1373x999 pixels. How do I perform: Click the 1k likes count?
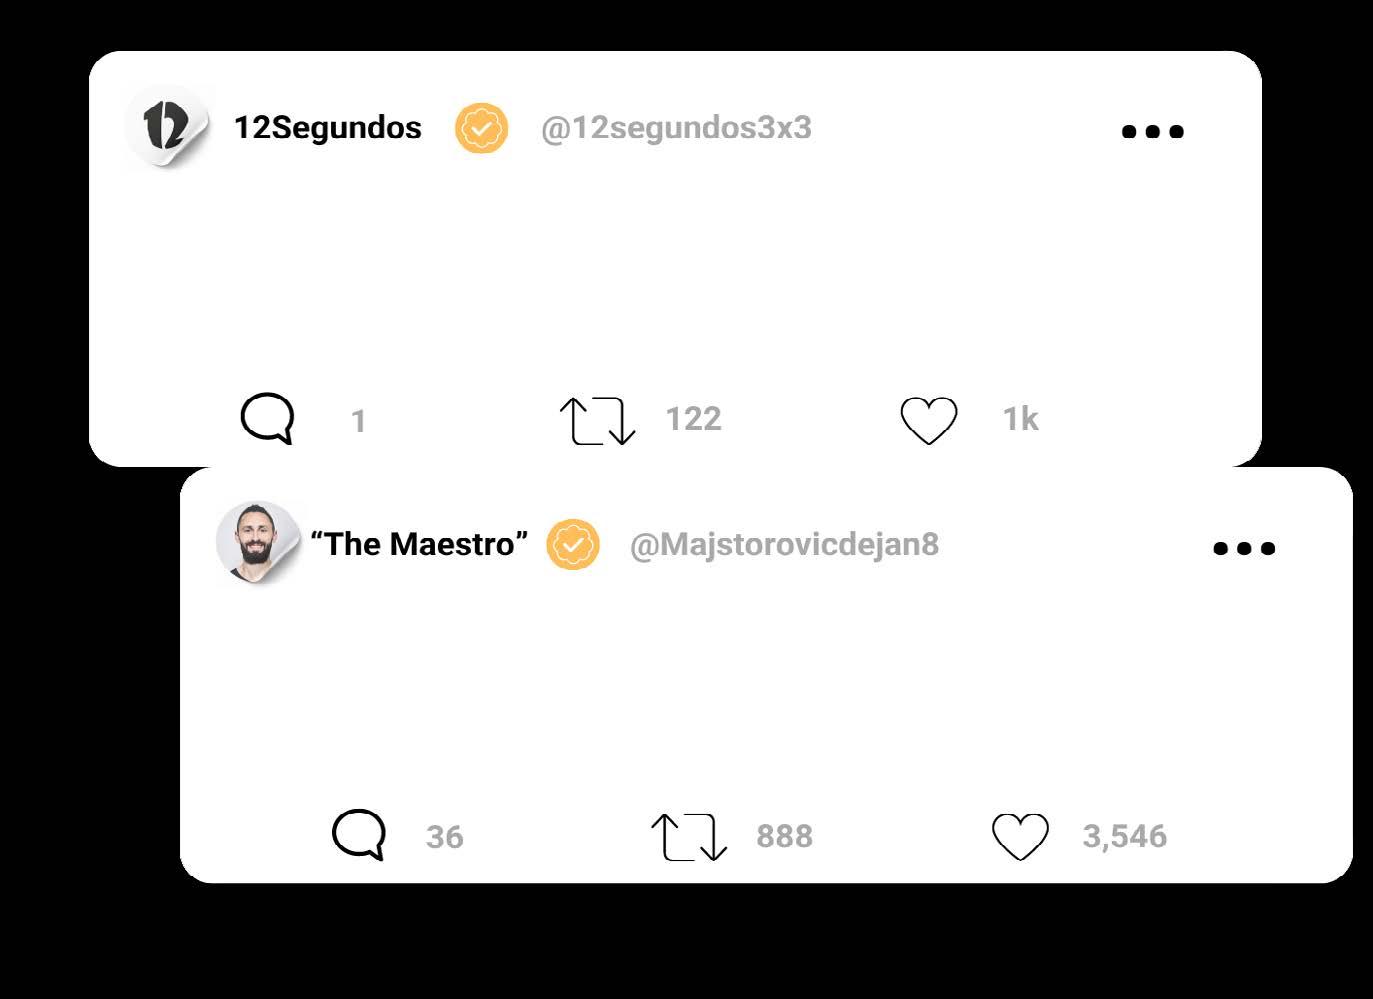click(x=1020, y=419)
